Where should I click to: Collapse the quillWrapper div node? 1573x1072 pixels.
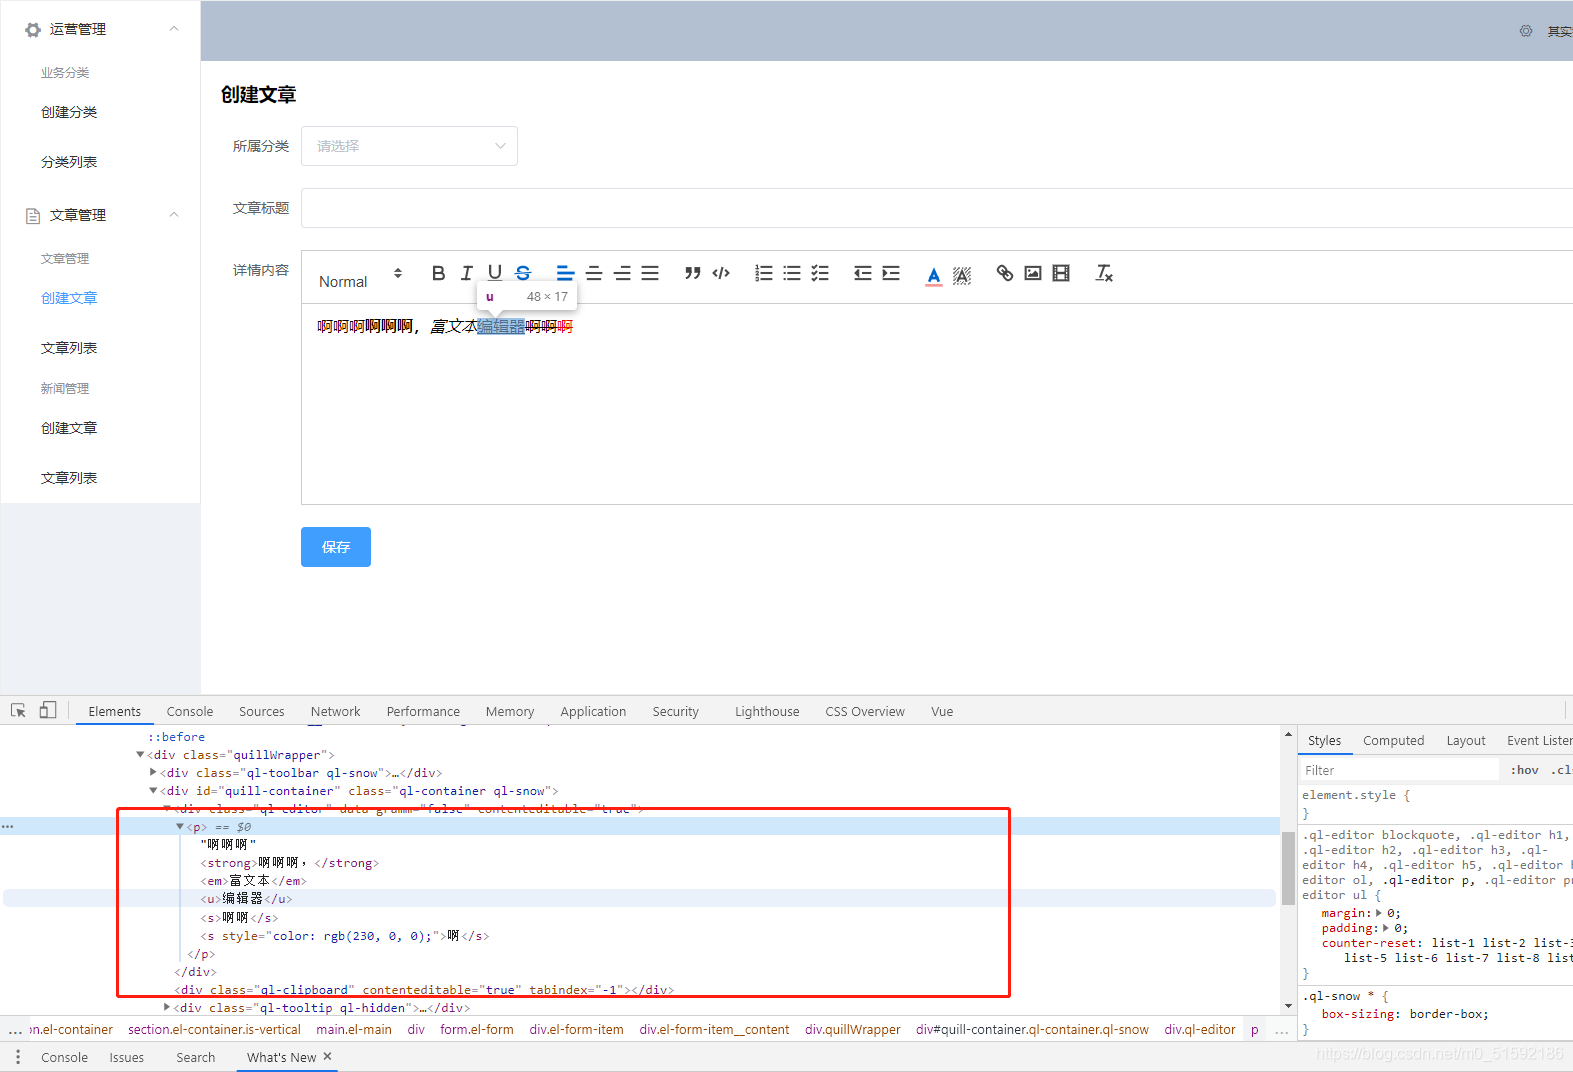coord(141,755)
